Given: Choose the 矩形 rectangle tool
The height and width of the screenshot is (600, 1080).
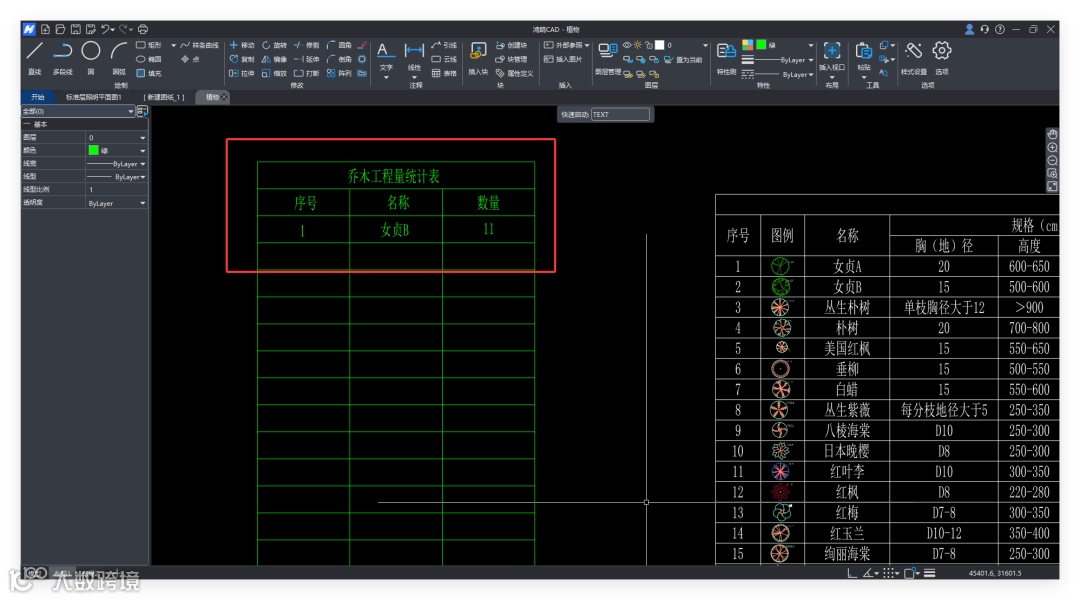Looking at the screenshot, I should [148, 45].
